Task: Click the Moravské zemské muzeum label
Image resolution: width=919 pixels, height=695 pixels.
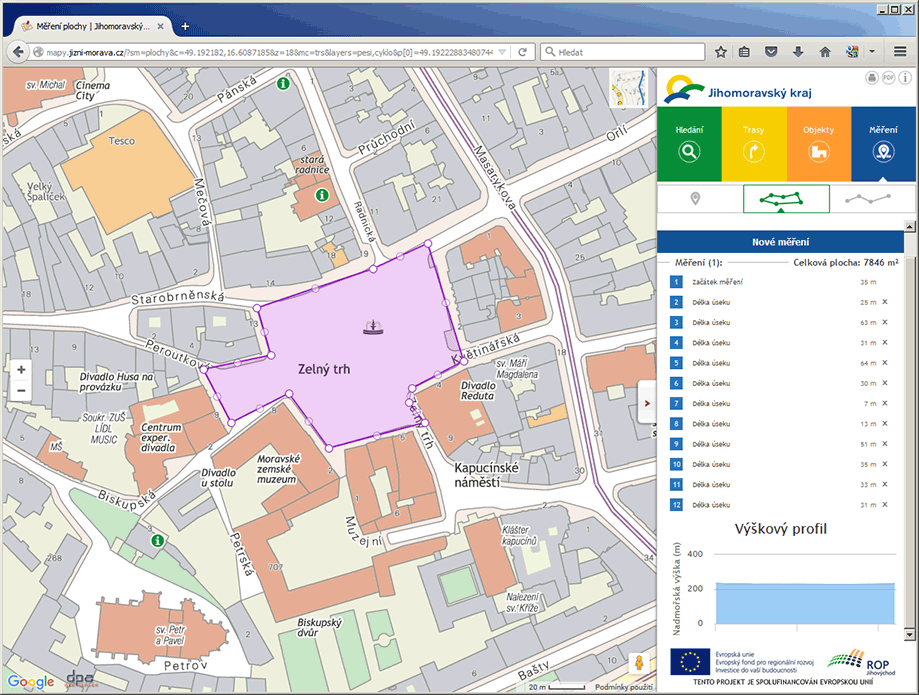Action: [x=278, y=469]
